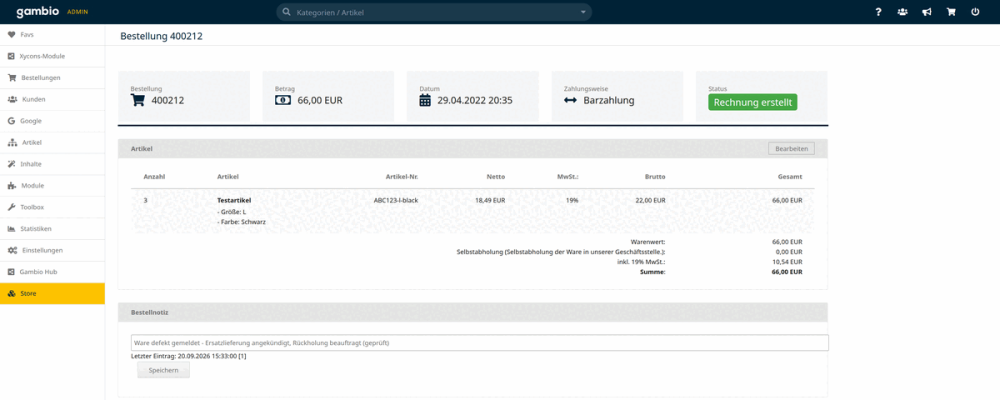The image size is (1000, 400).
Task: Open the Gambio Hub sidebar entry
Action: pyautogui.click(x=52, y=272)
